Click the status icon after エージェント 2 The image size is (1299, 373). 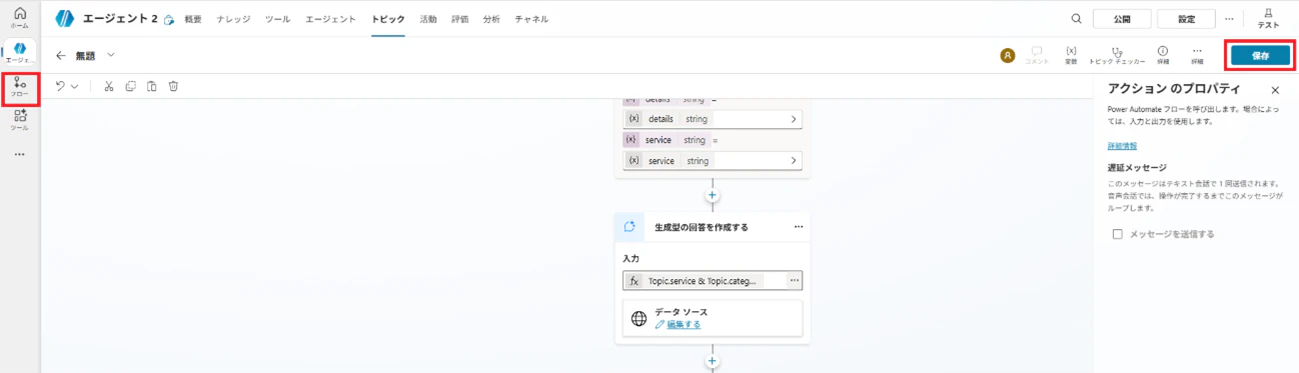pyautogui.click(x=169, y=19)
